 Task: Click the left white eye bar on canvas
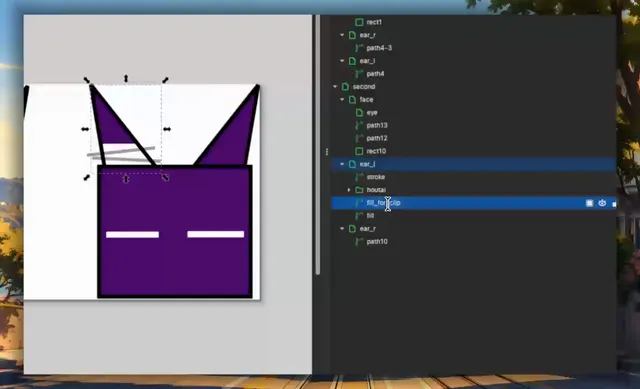pyautogui.click(x=132, y=234)
